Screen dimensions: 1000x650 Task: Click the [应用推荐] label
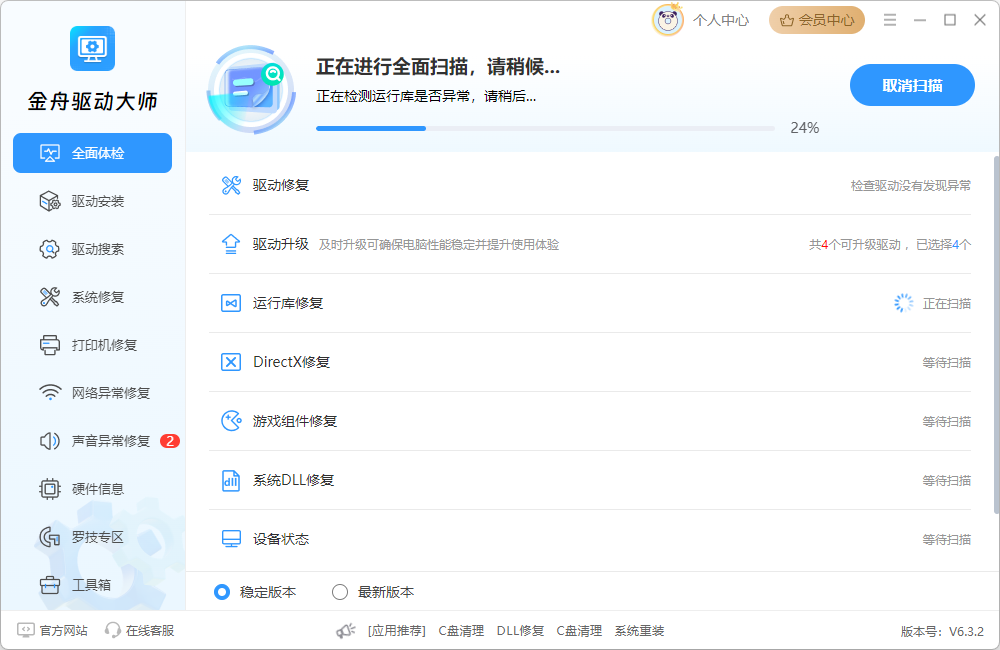click(x=397, y=631)
